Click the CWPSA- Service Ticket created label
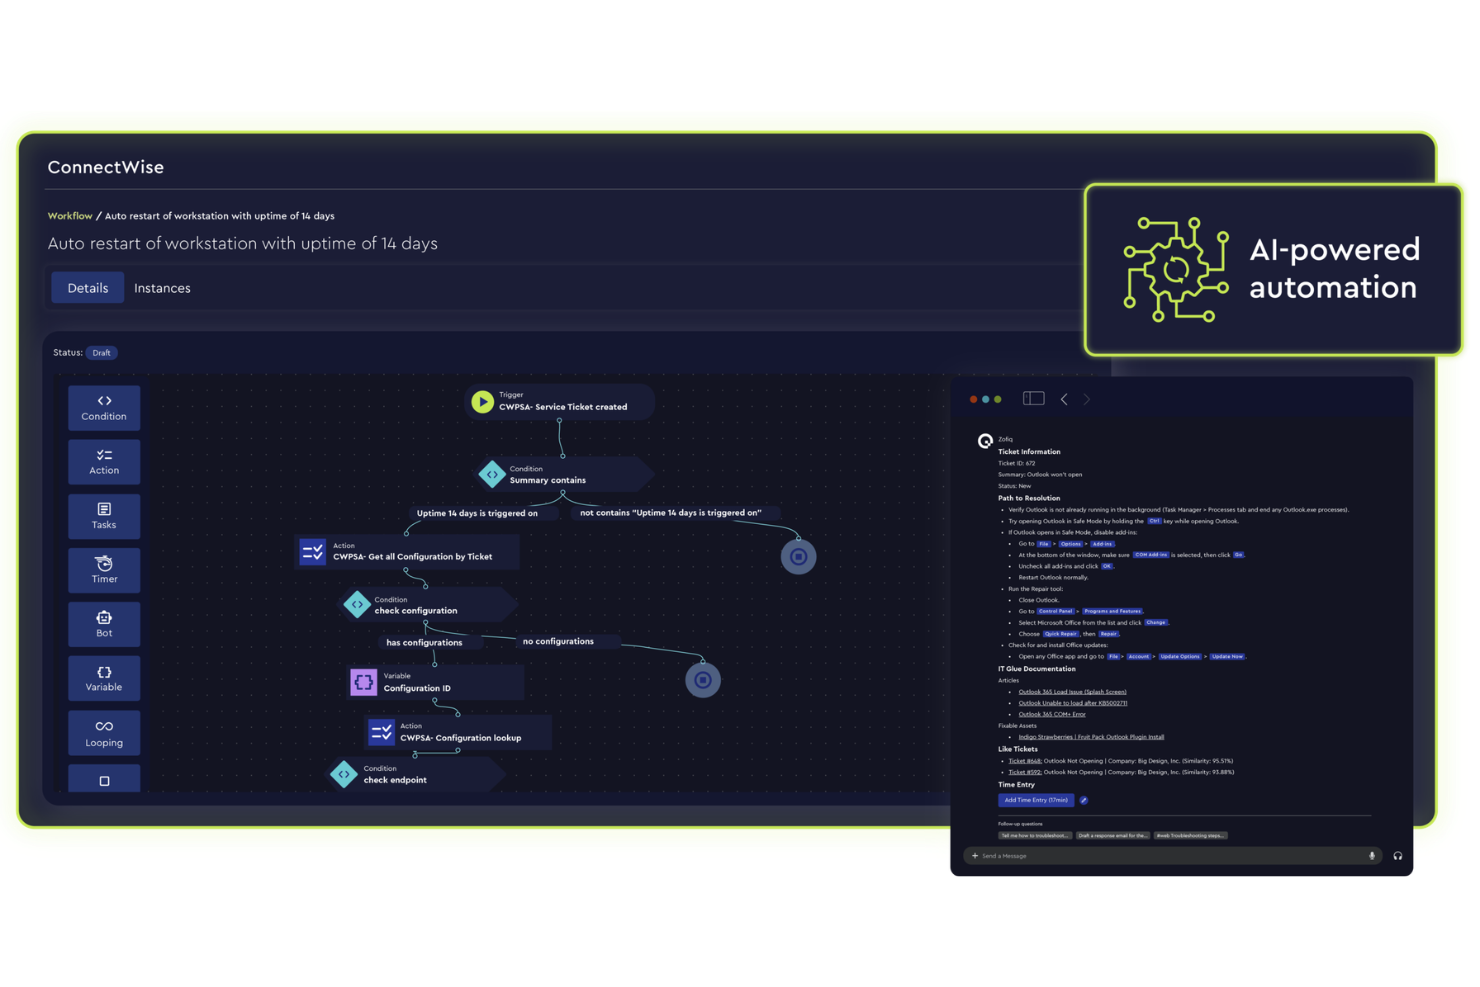 (563, 407)
